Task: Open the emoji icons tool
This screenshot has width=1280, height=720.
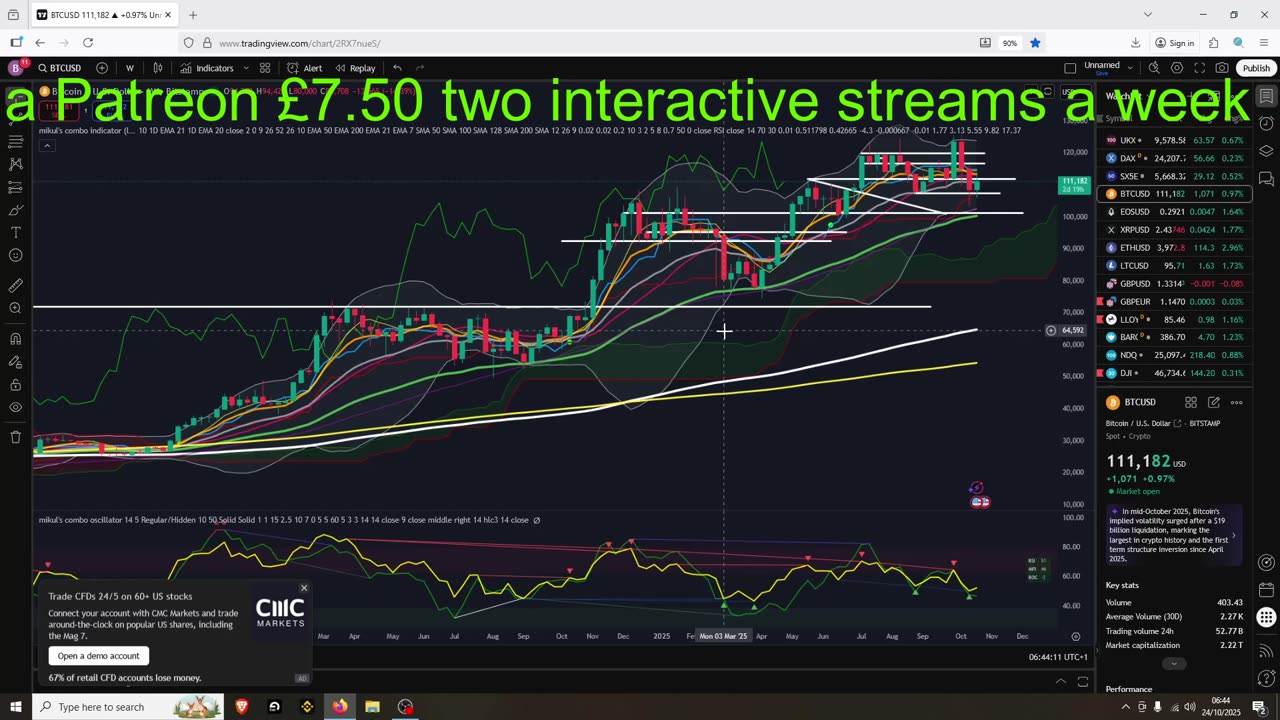Action: click(15, 255)
